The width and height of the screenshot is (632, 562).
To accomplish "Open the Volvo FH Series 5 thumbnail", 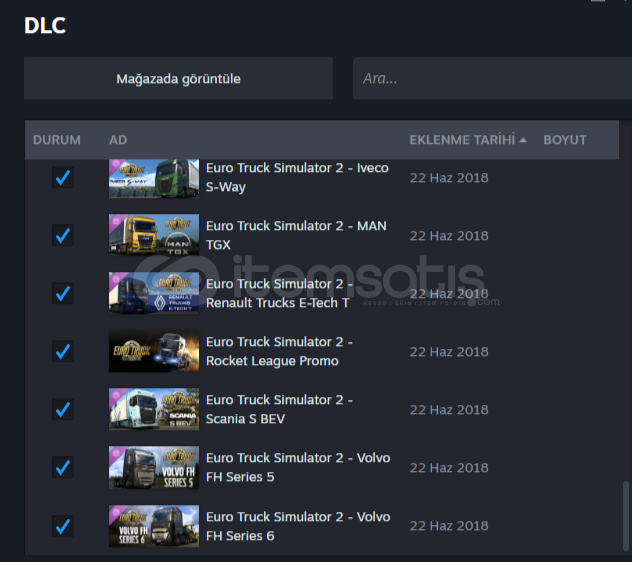I will tap(154, 467).
